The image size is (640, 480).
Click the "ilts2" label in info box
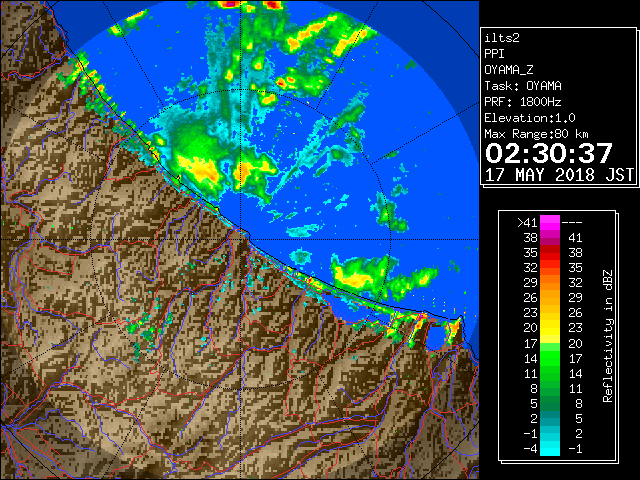[502, 38]
